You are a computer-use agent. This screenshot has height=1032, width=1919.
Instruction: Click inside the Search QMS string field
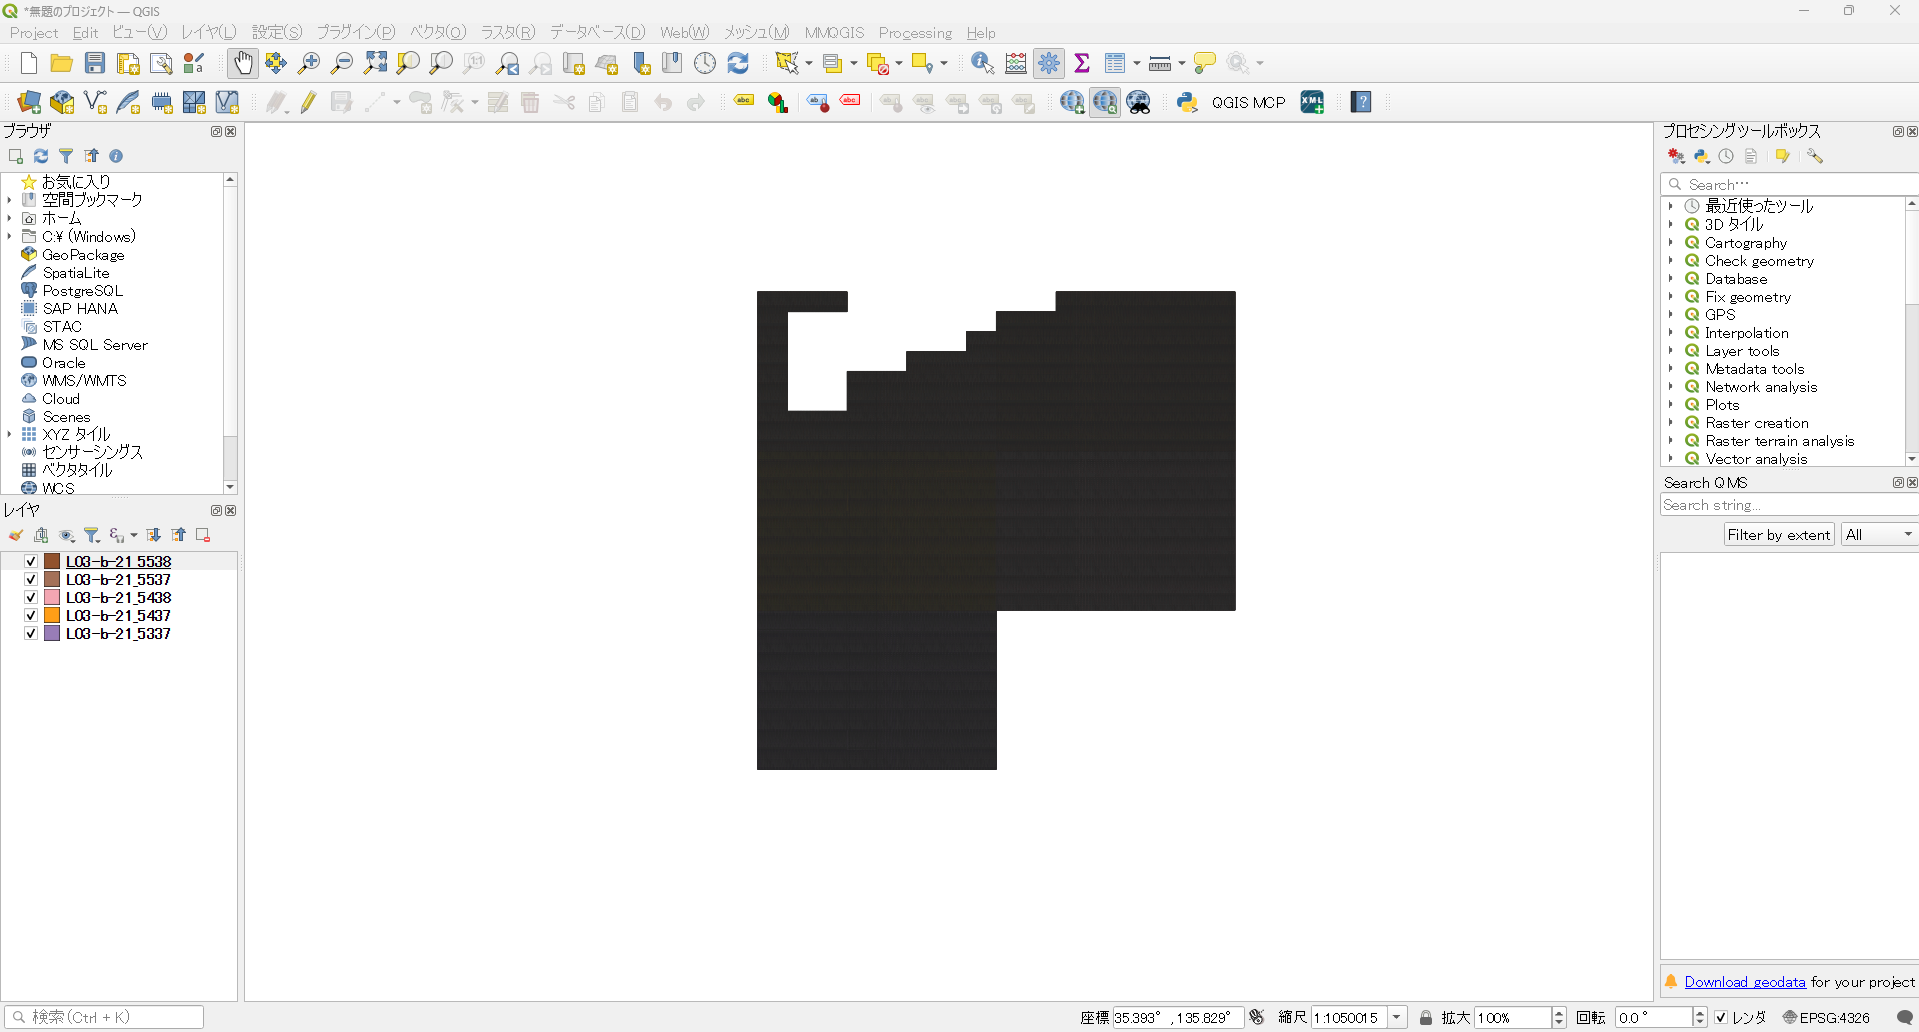[1780, 505]
